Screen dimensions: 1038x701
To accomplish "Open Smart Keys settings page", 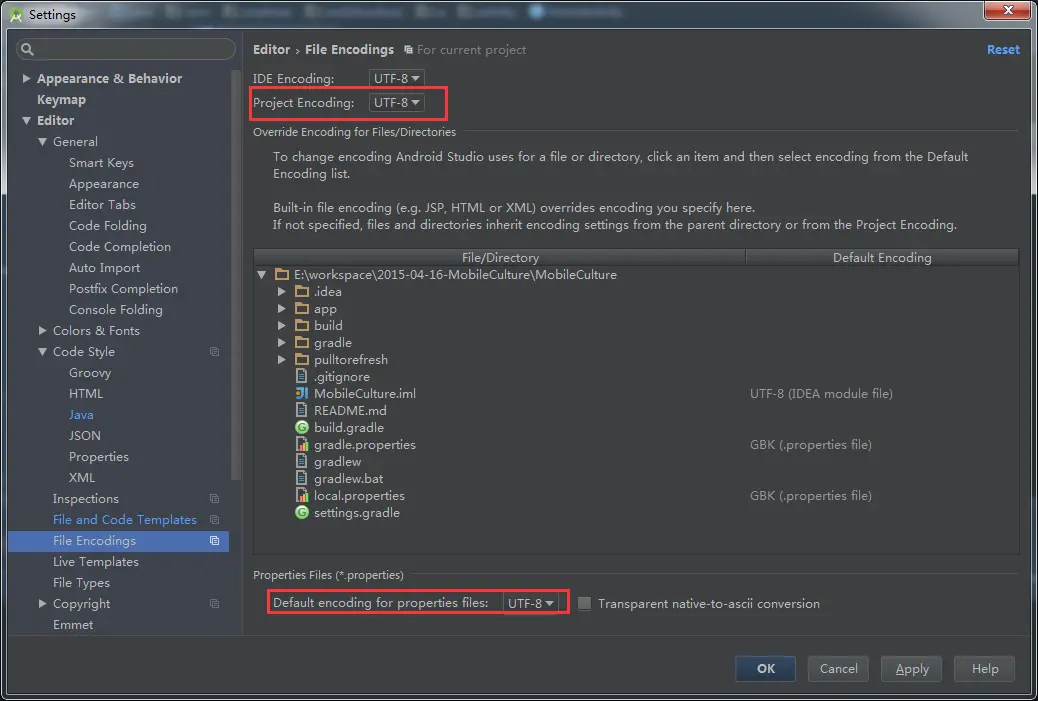I will click(101, 163).
